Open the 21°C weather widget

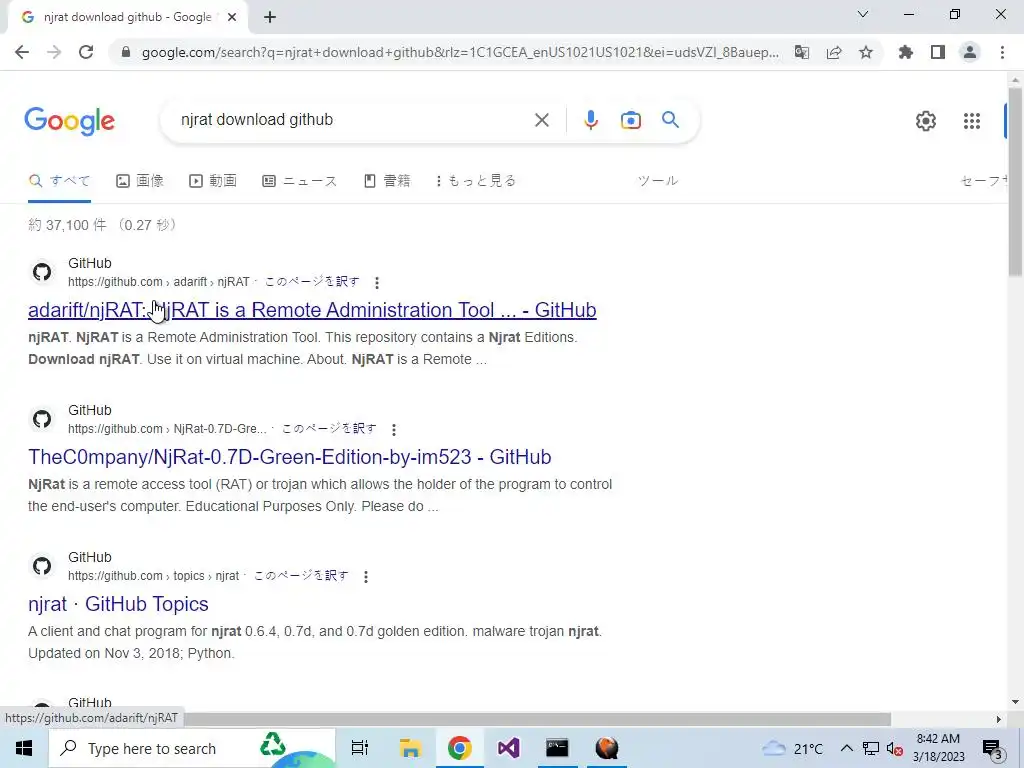point(793,748)
